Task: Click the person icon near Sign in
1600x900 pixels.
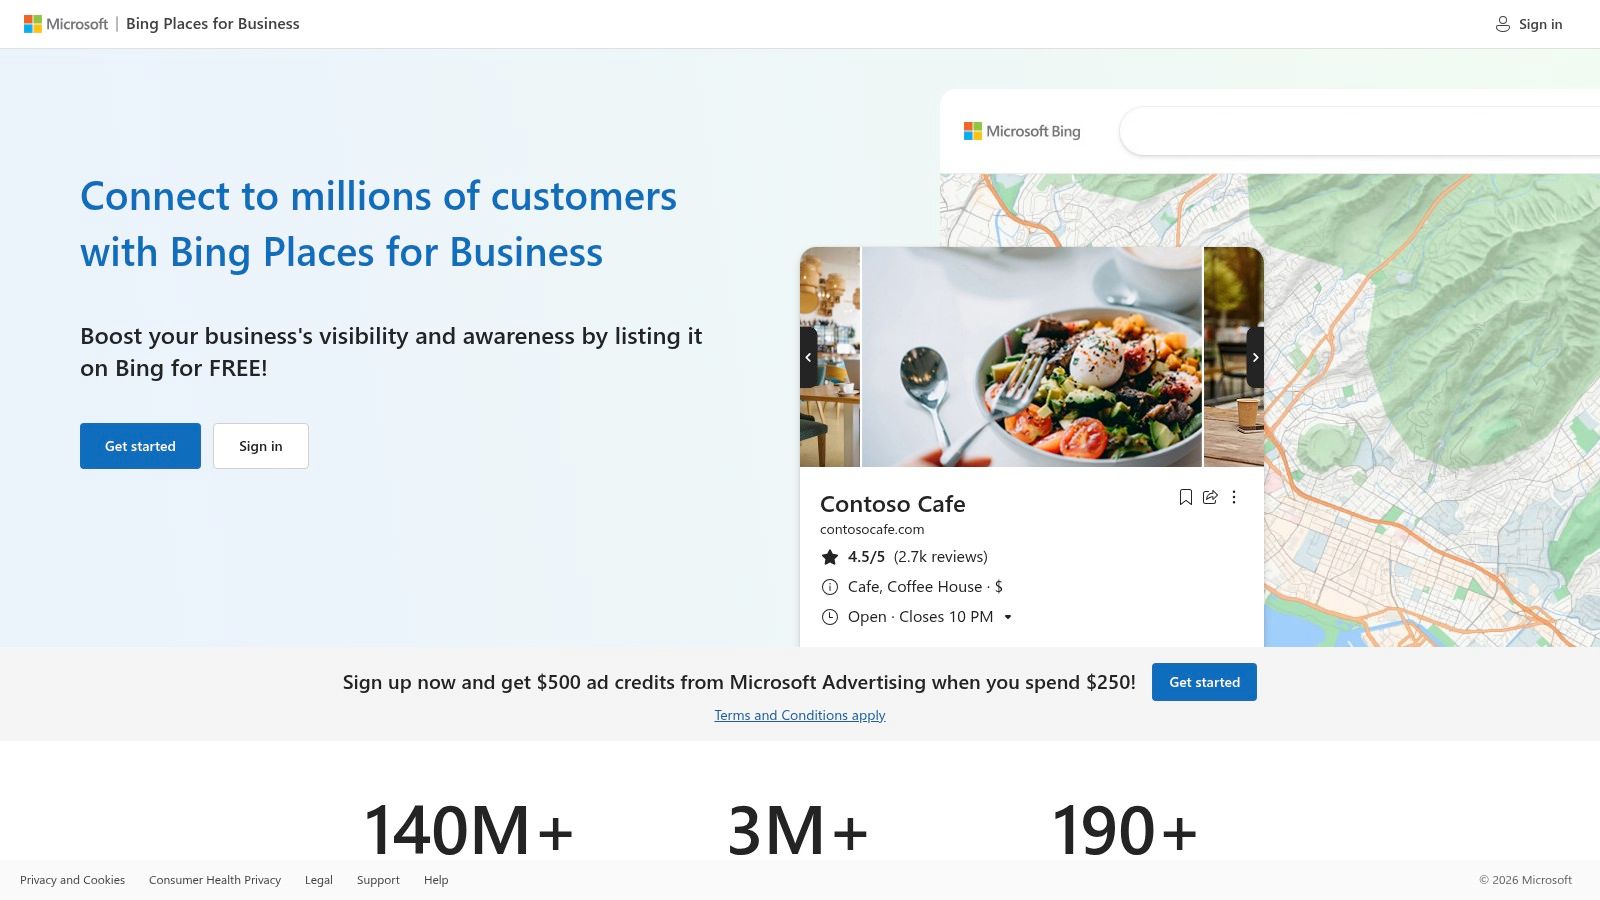Action: (1502, 23)
